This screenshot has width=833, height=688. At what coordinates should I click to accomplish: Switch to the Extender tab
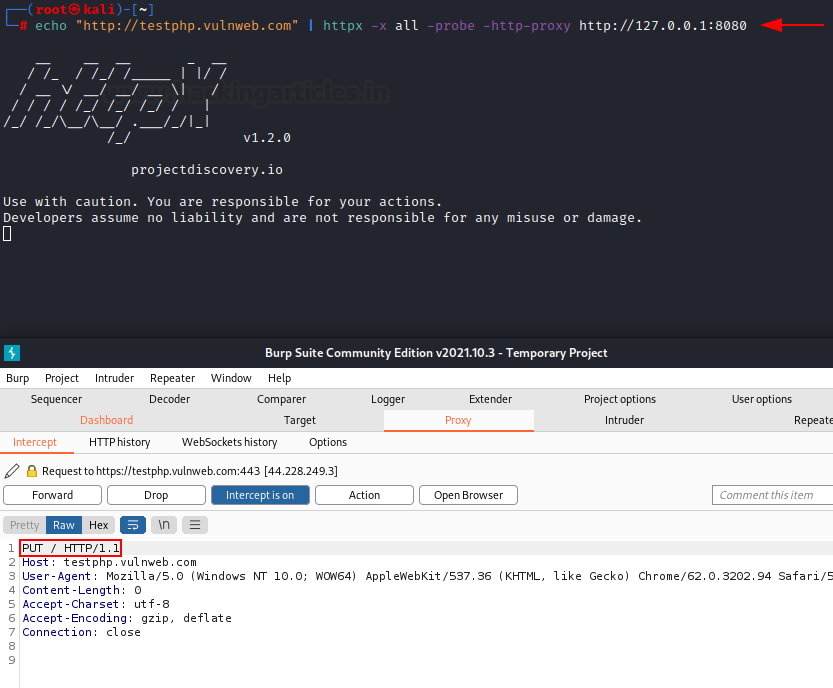click(x=490, y=399)
